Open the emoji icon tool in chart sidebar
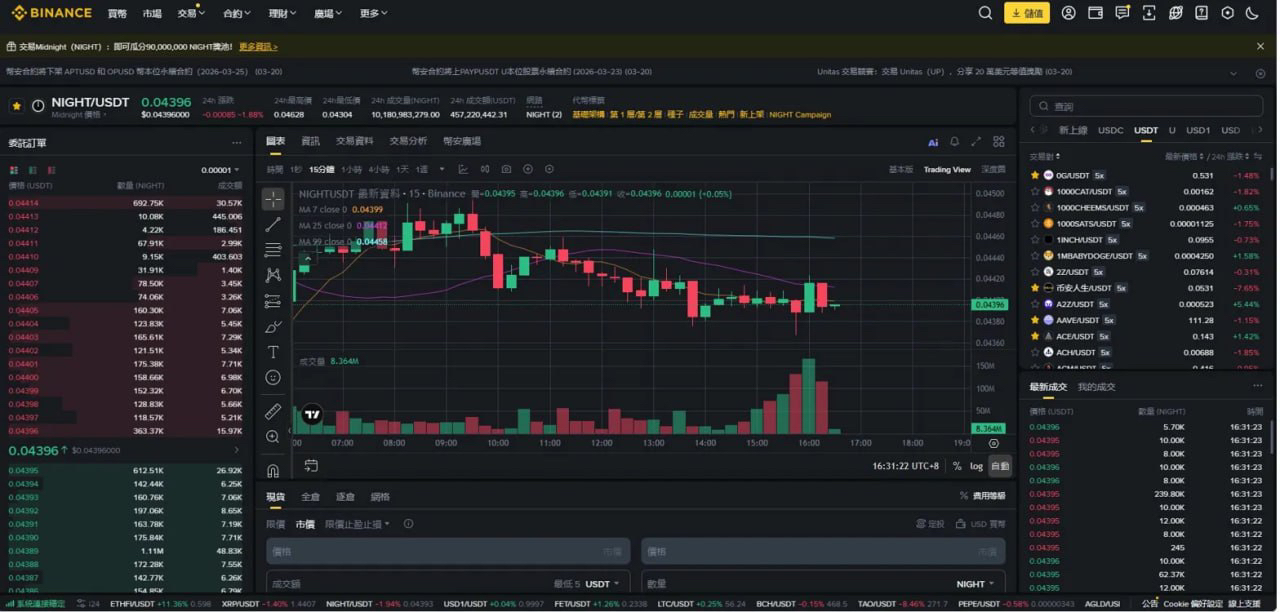This screenshot has height=612, width=1280. pyautogui.click(x=273, y=378)
